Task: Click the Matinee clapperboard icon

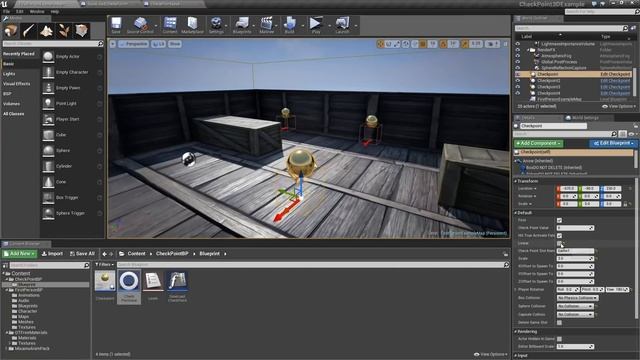Action: coord(267,24)
